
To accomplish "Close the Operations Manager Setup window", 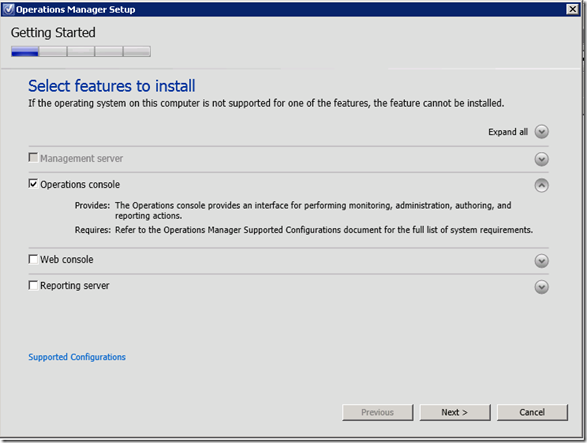I will [x=572, y=9].
